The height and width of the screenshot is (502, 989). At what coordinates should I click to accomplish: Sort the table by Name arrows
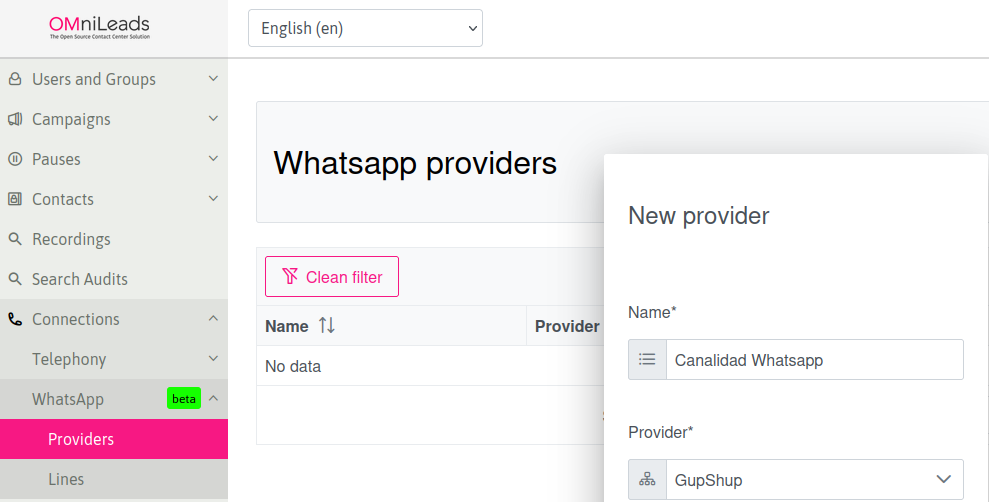click(x=327, y=325)
